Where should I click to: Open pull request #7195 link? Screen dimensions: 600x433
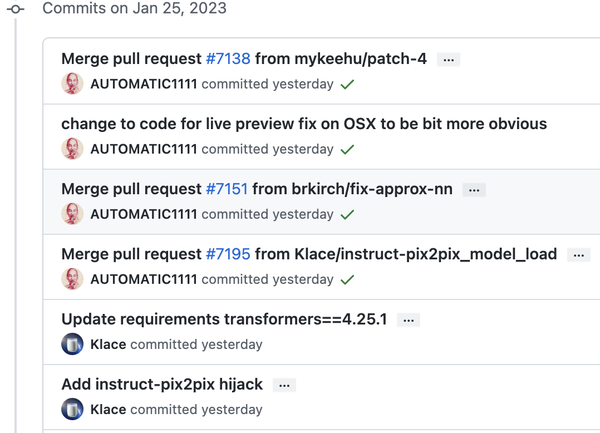point(228,254)
